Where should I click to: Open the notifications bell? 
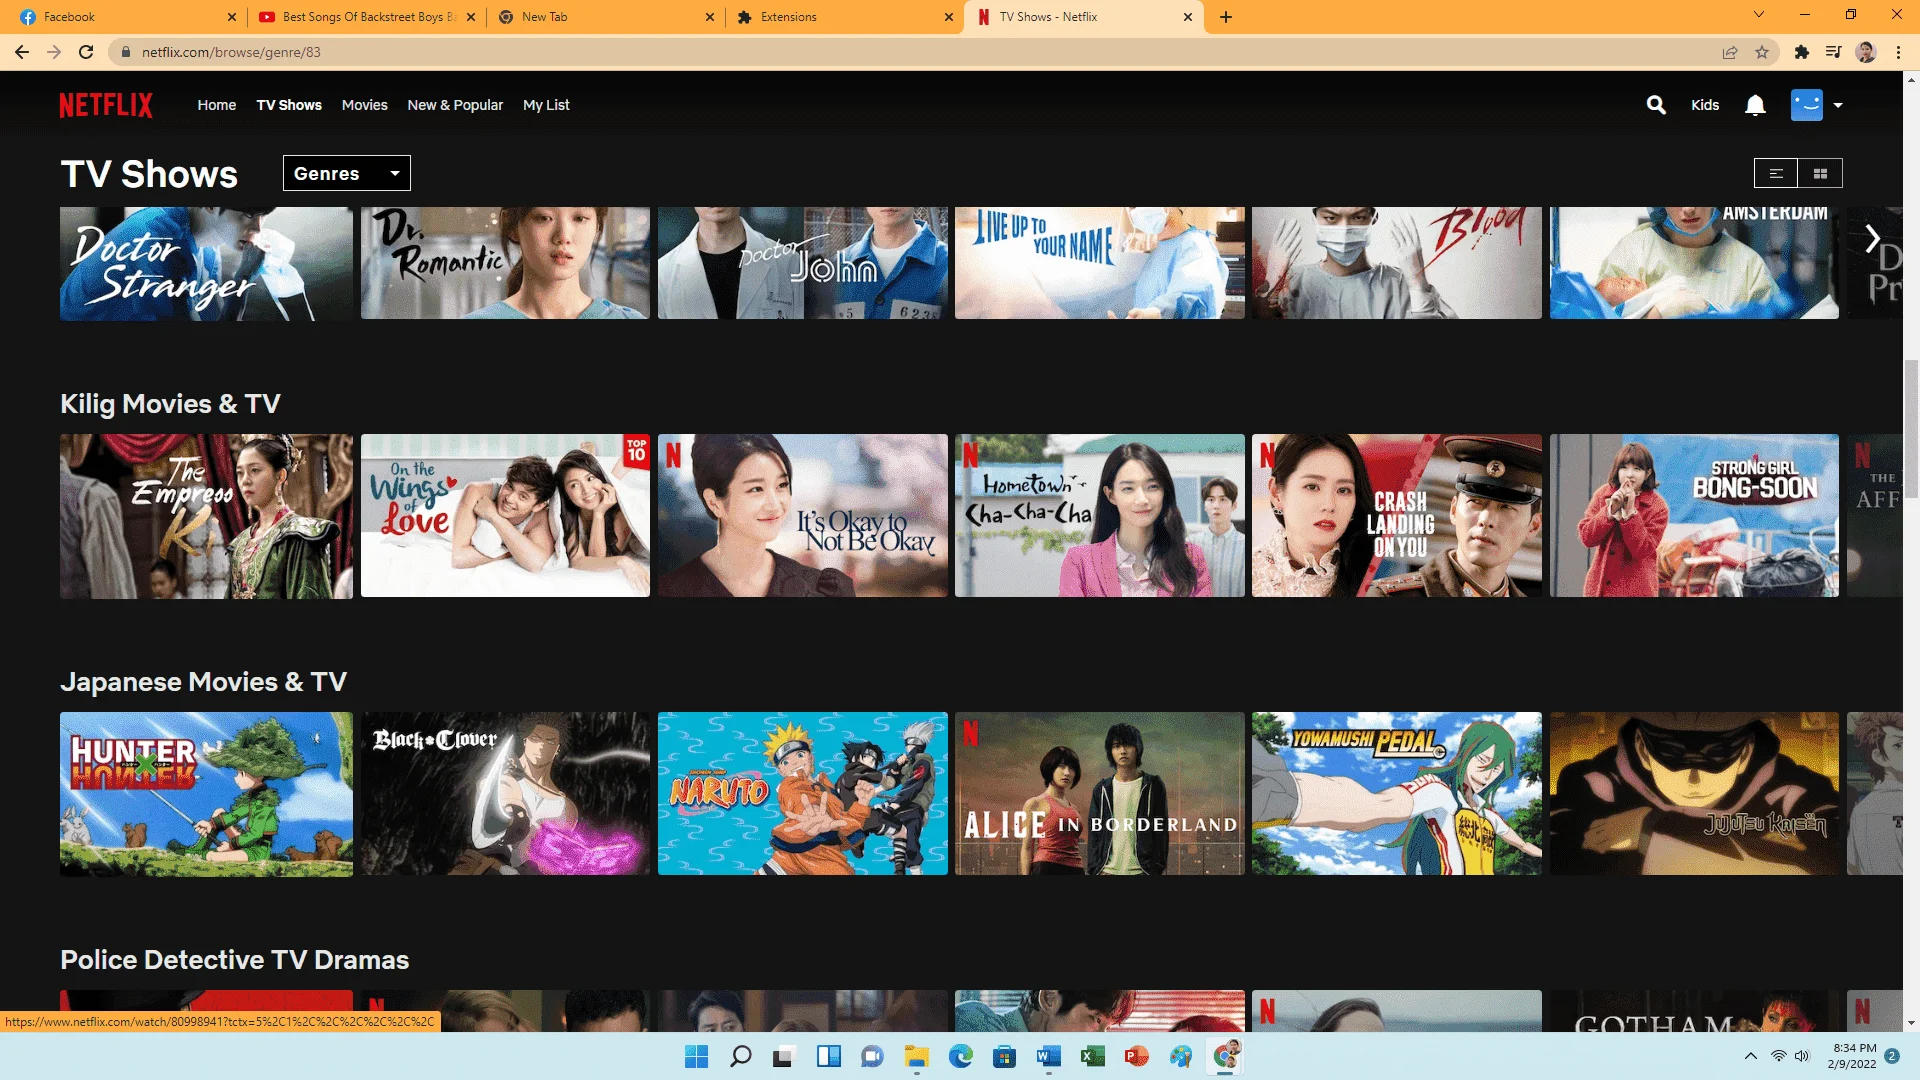1755,105
